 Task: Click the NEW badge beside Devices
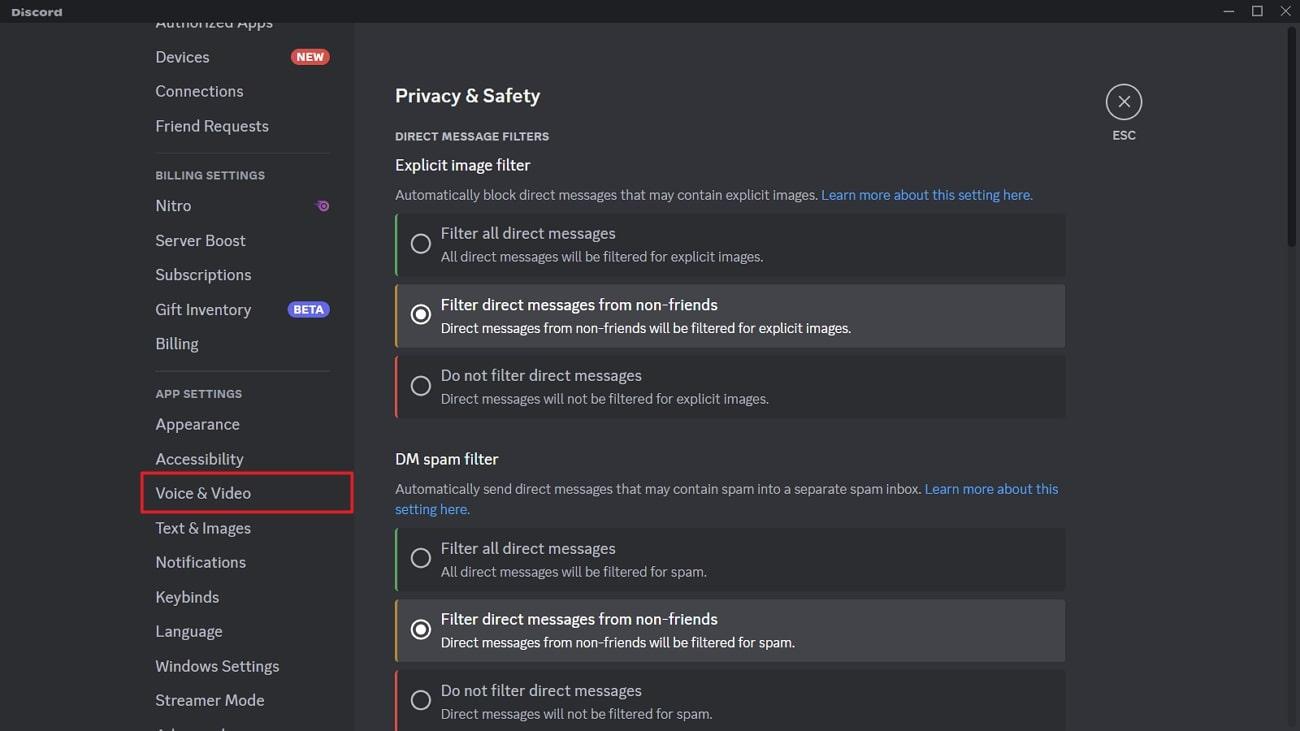(x=310, y=56)
